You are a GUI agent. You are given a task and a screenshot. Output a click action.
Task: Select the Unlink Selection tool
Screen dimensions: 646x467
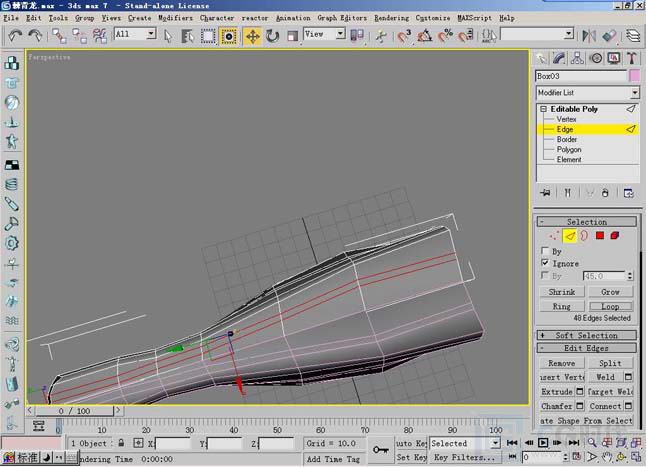tap(79, 36)
